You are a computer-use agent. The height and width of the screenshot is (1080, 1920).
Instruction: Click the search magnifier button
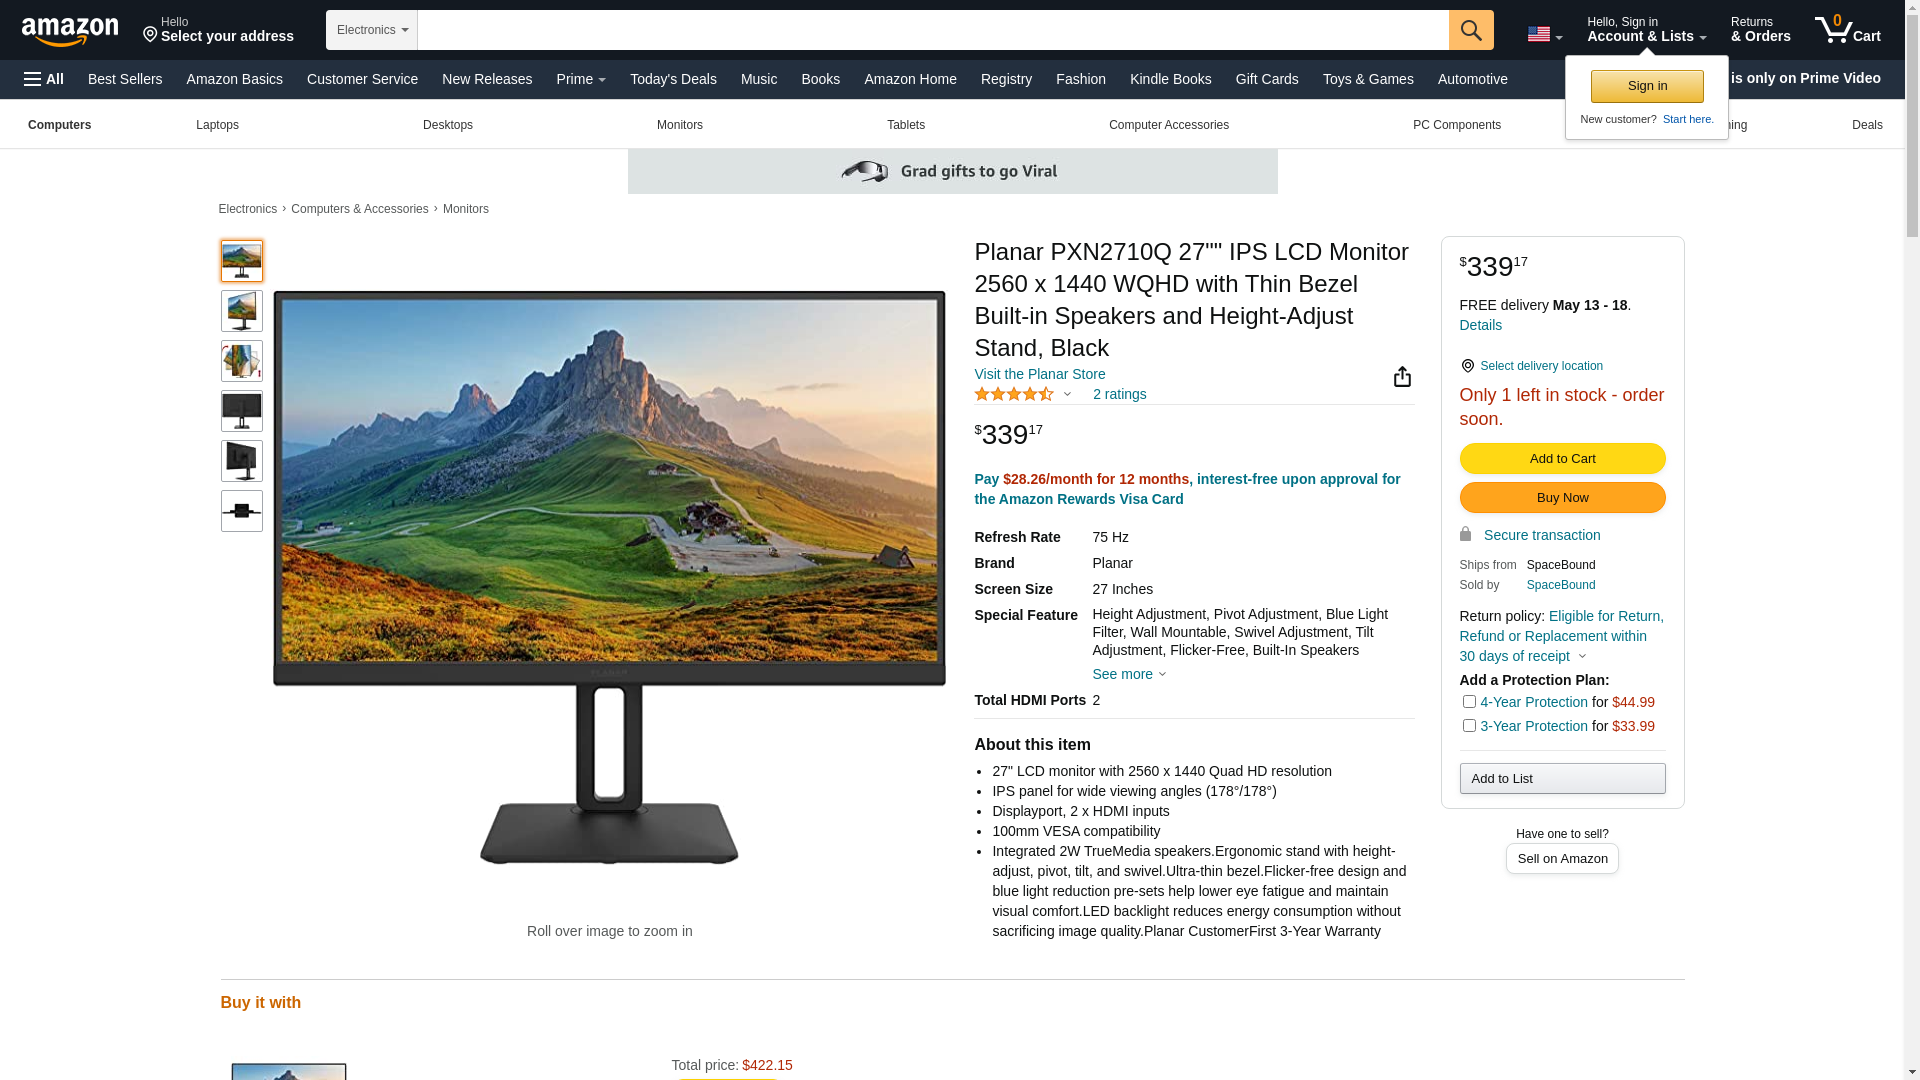click(x=1471, y=30)
